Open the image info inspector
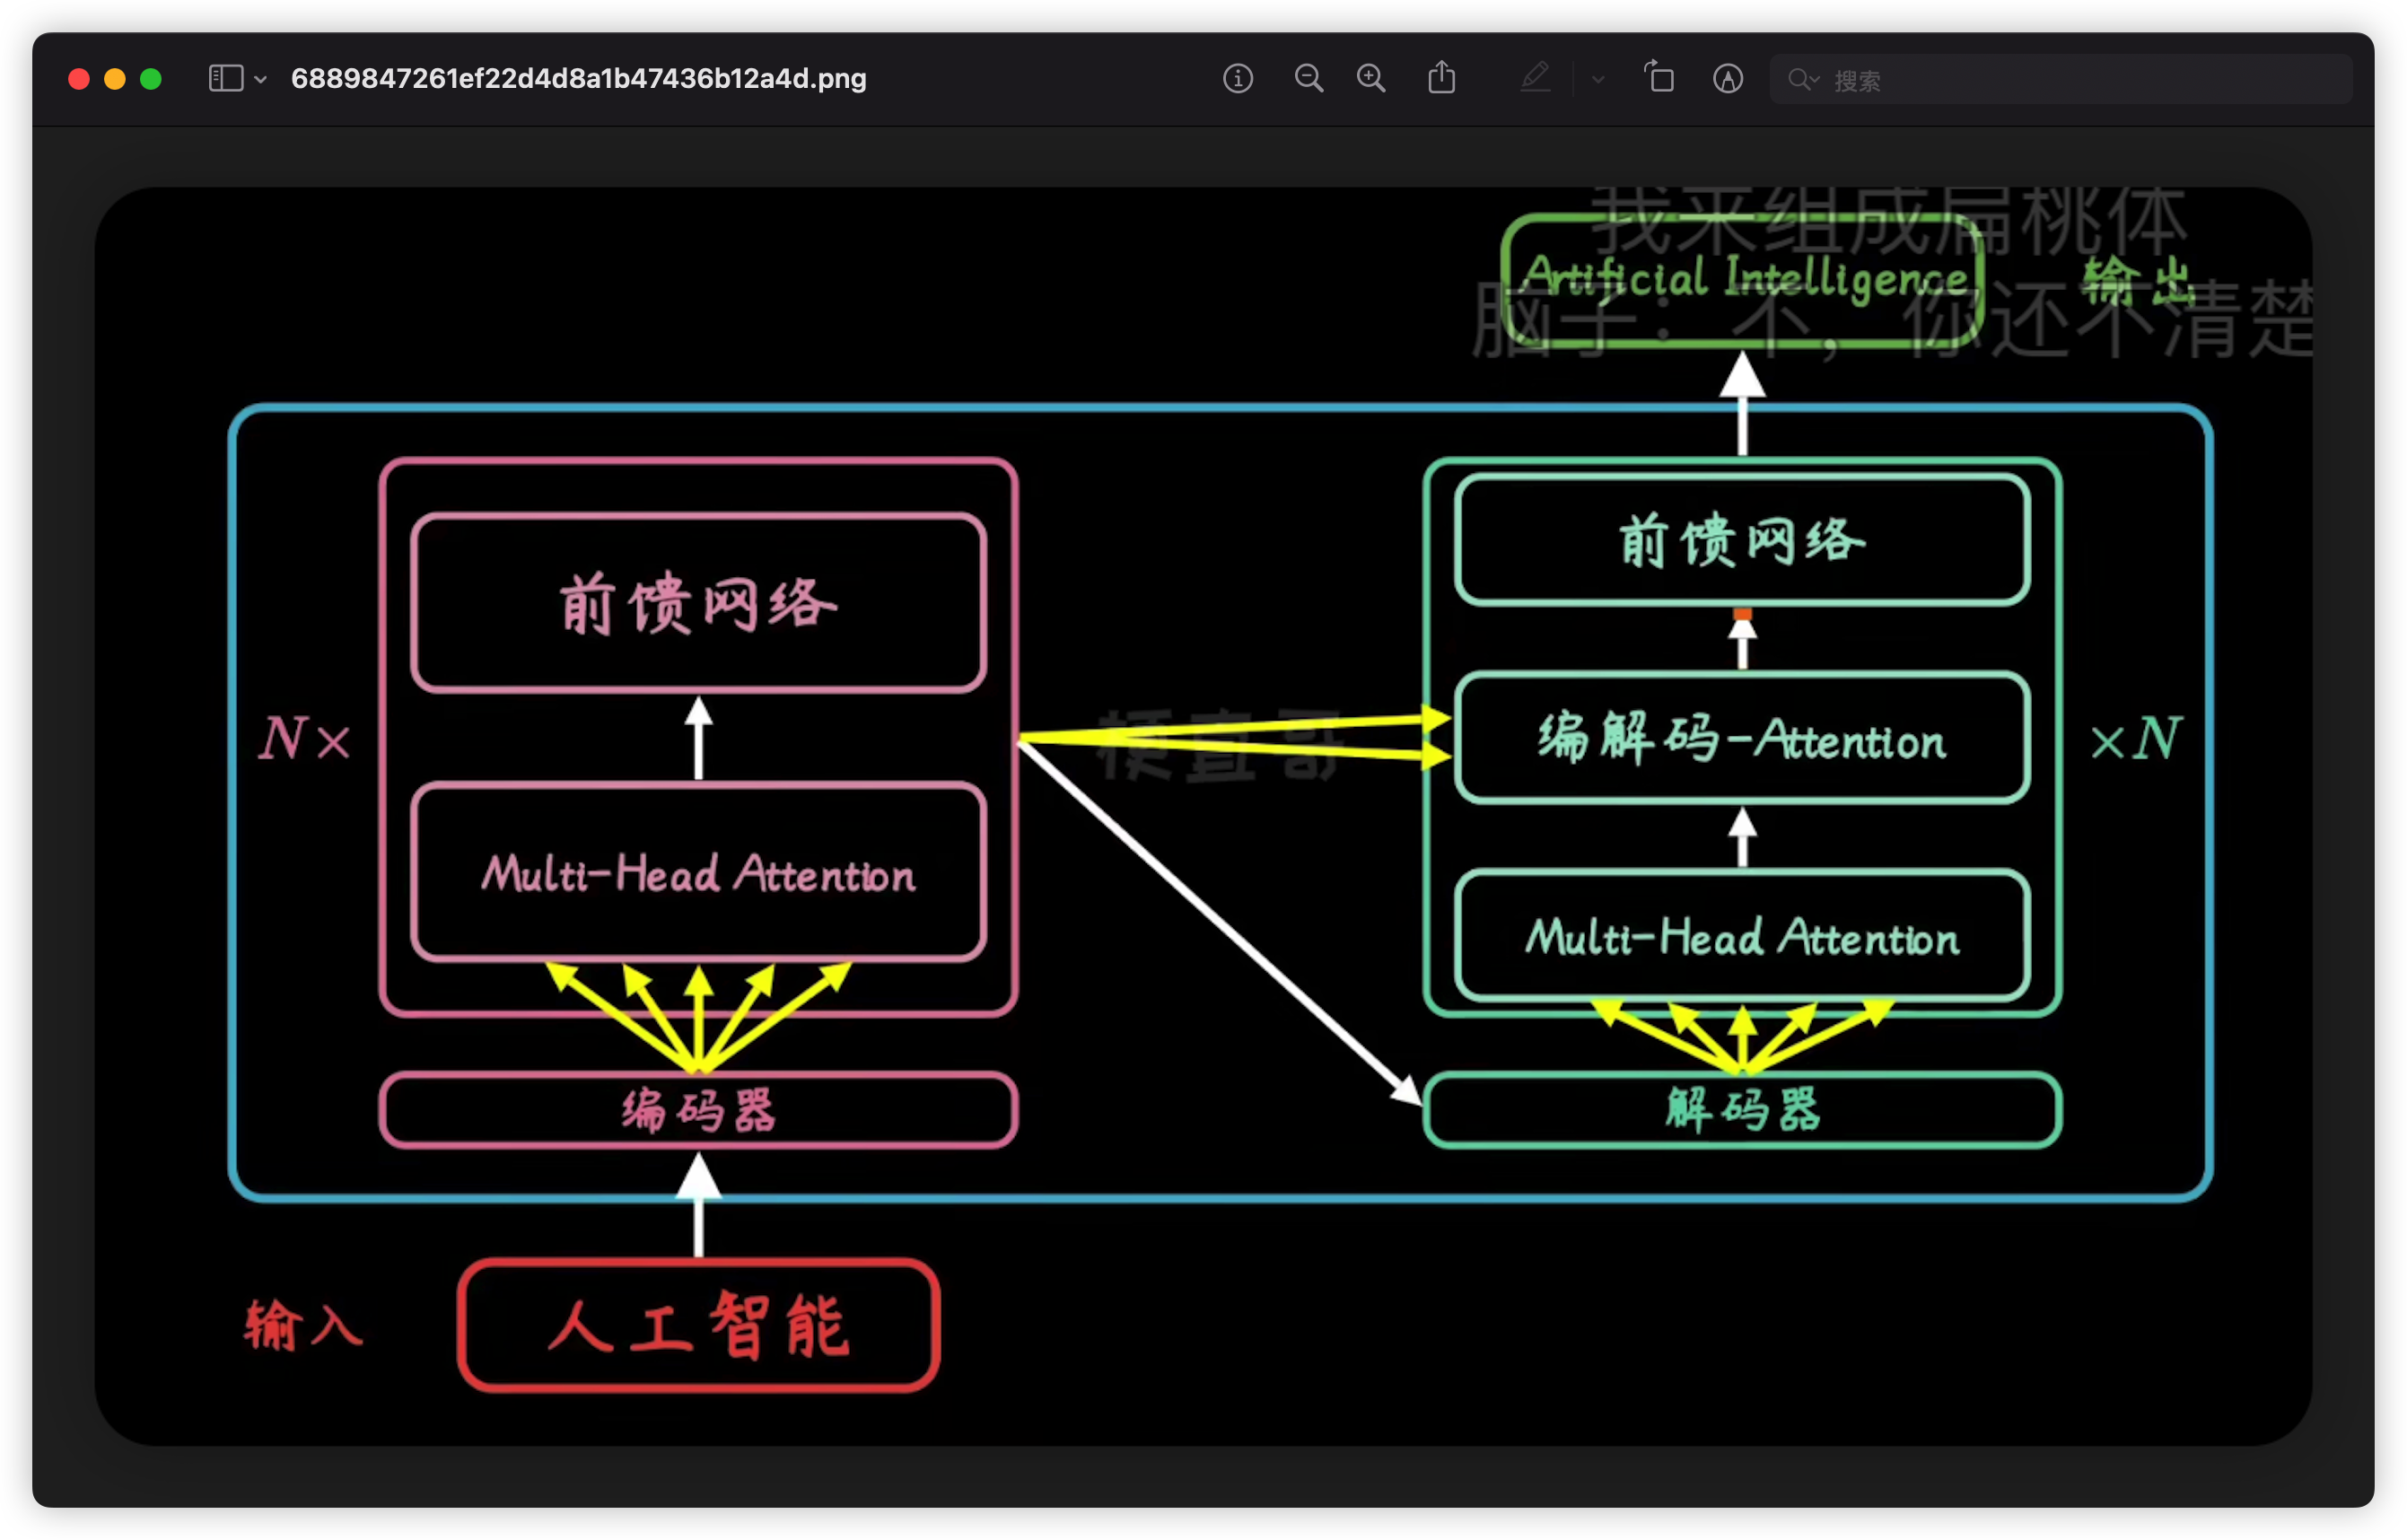 1238,78
